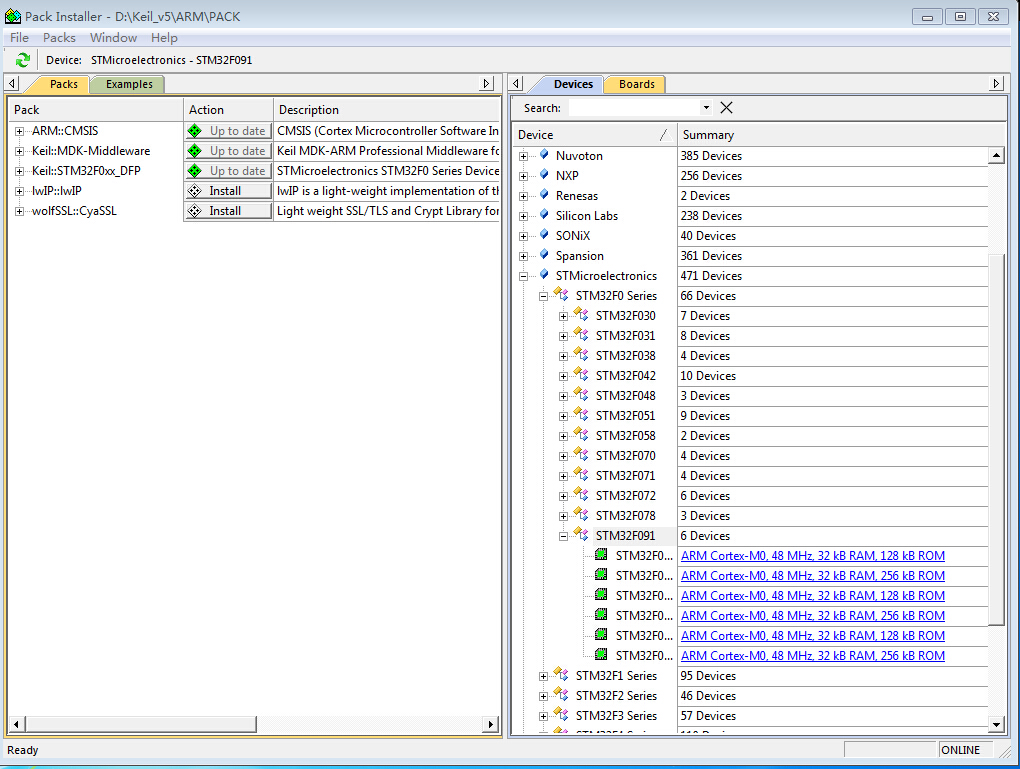This screenshot has height=769, width=1020.
Task: Click the green diamond icon for Keil::MDK-Middleware
Action: [195, 151]
